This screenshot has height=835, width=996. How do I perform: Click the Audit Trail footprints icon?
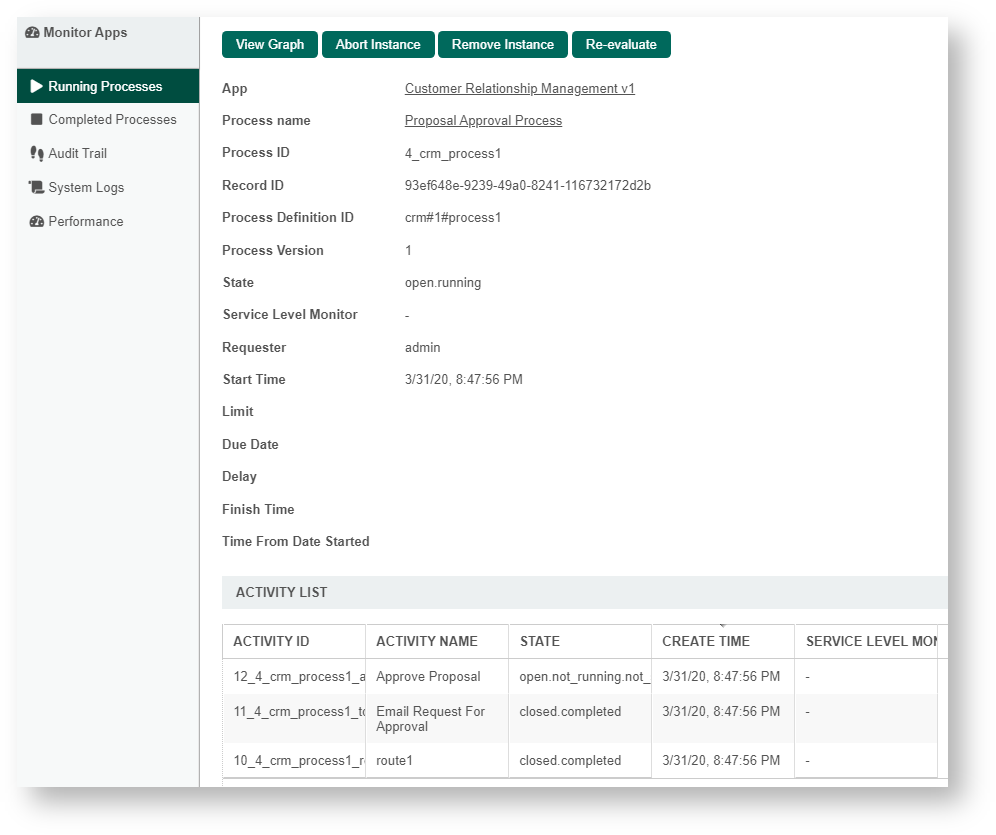coord(37,154)
